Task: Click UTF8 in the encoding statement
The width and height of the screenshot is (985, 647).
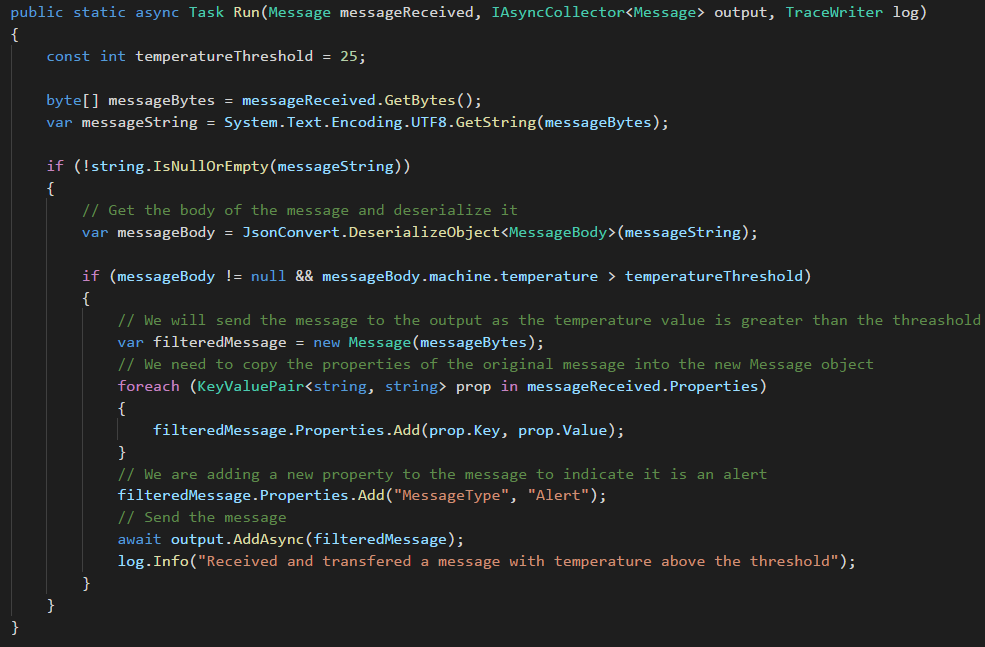Action: tap(426, 122)
